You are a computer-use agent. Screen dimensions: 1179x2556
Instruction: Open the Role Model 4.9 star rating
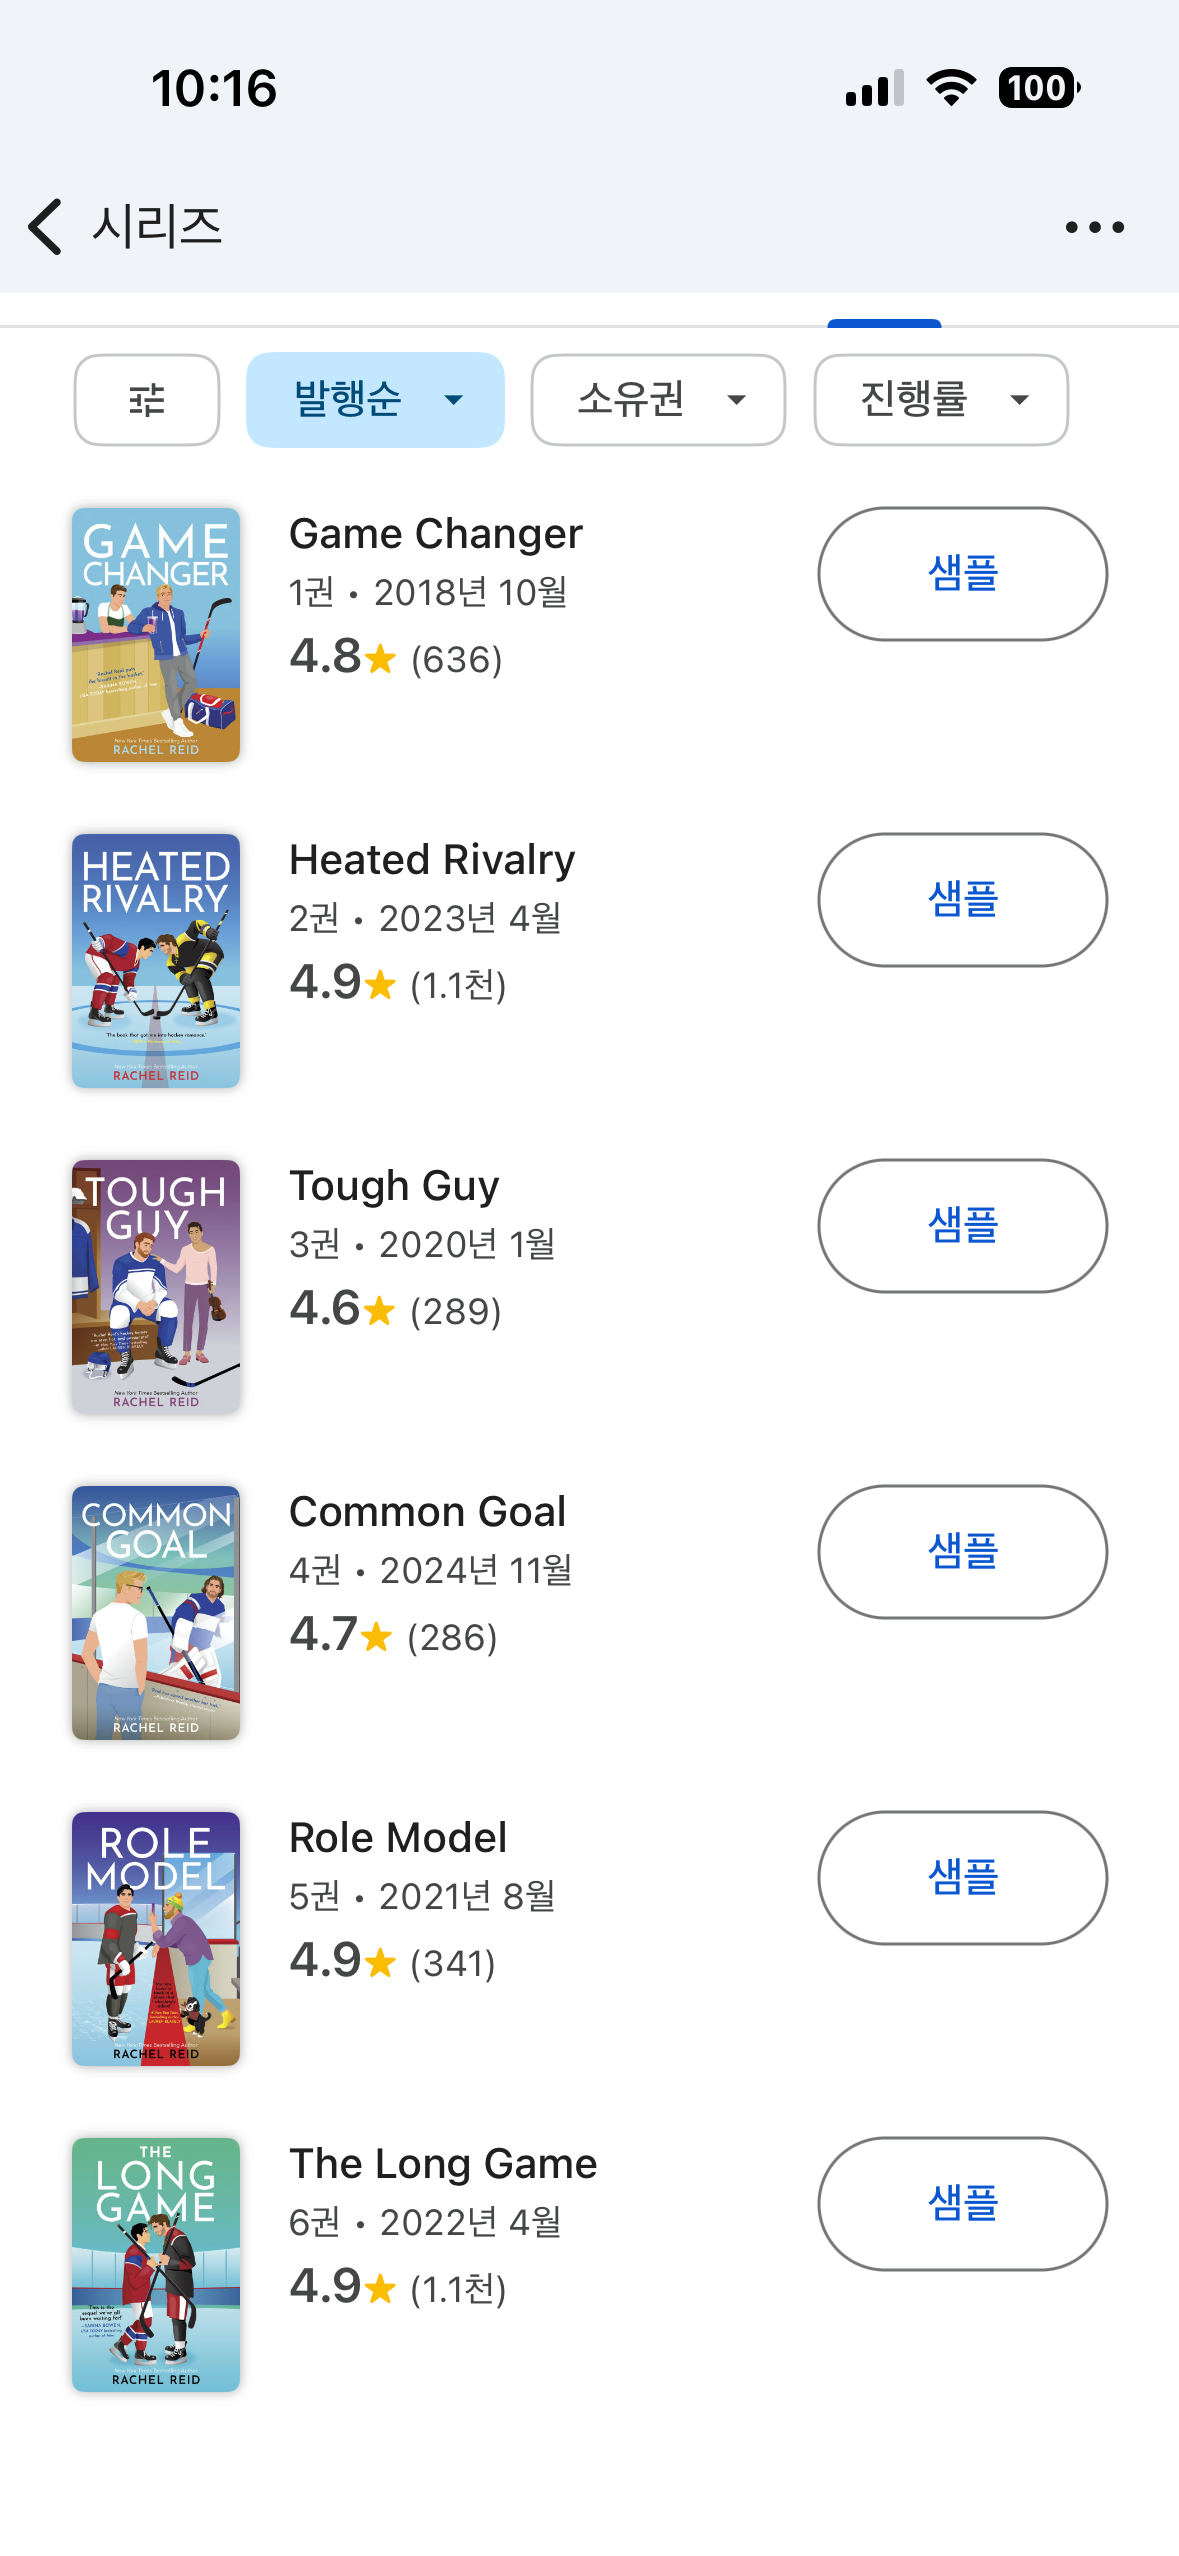click(392, 1961)
